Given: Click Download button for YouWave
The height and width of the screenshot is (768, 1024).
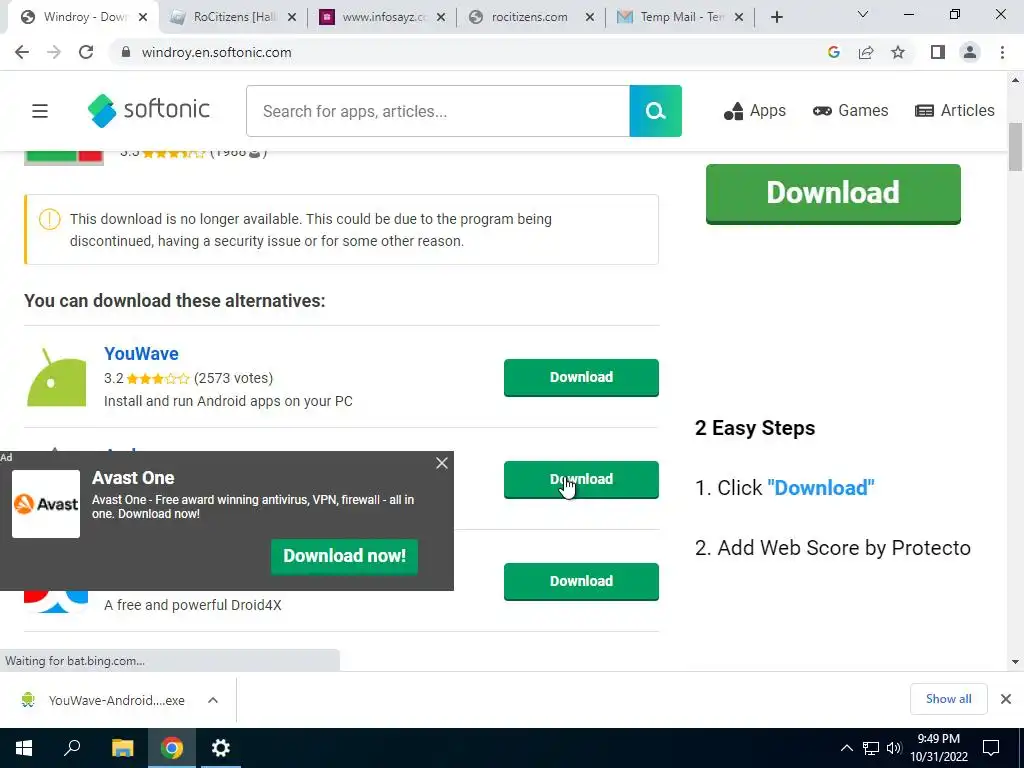Looking at the screenshot, I should pyautogui.click(x=581, y=377).
